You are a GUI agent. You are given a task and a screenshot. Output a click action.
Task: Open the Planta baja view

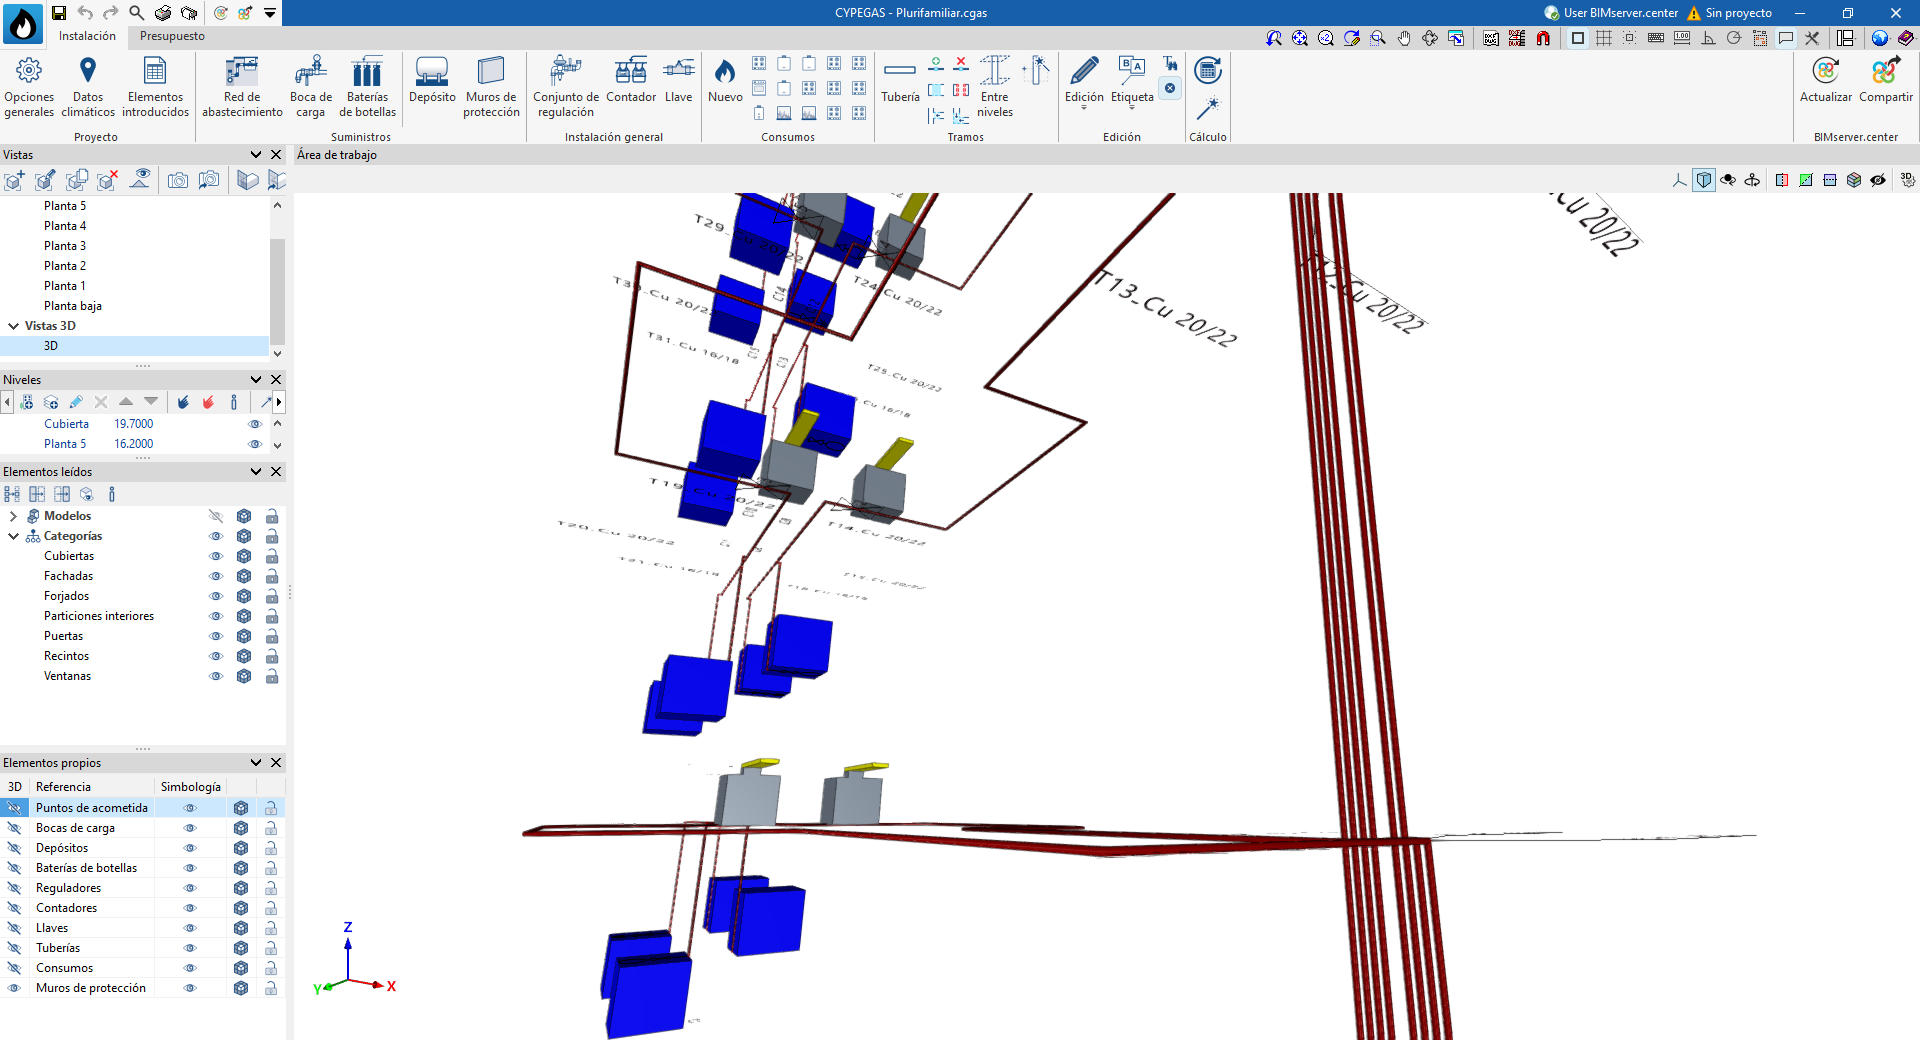click(73, 306)
